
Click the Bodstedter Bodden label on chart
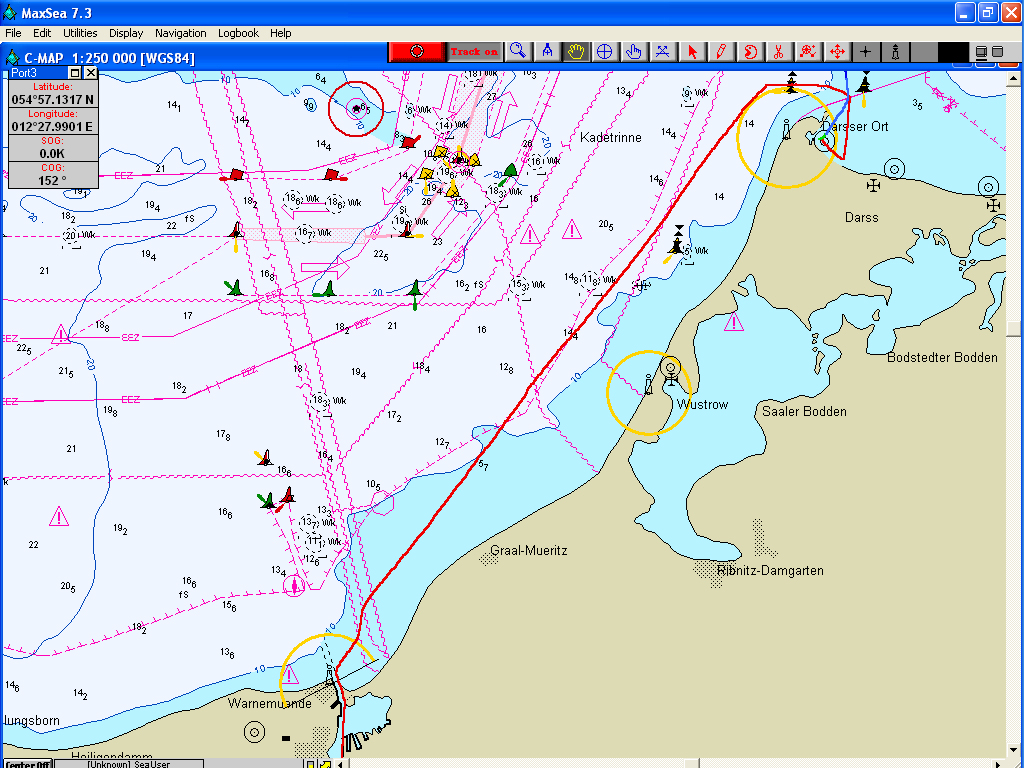[x=942, y=357]
